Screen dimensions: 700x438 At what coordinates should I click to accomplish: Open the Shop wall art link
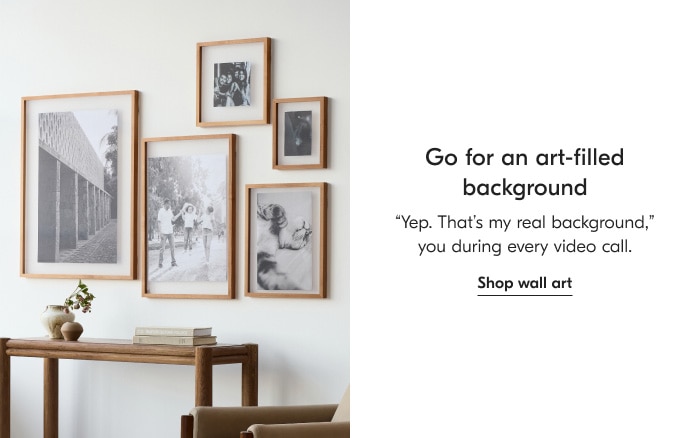click(x=525, y=283)
